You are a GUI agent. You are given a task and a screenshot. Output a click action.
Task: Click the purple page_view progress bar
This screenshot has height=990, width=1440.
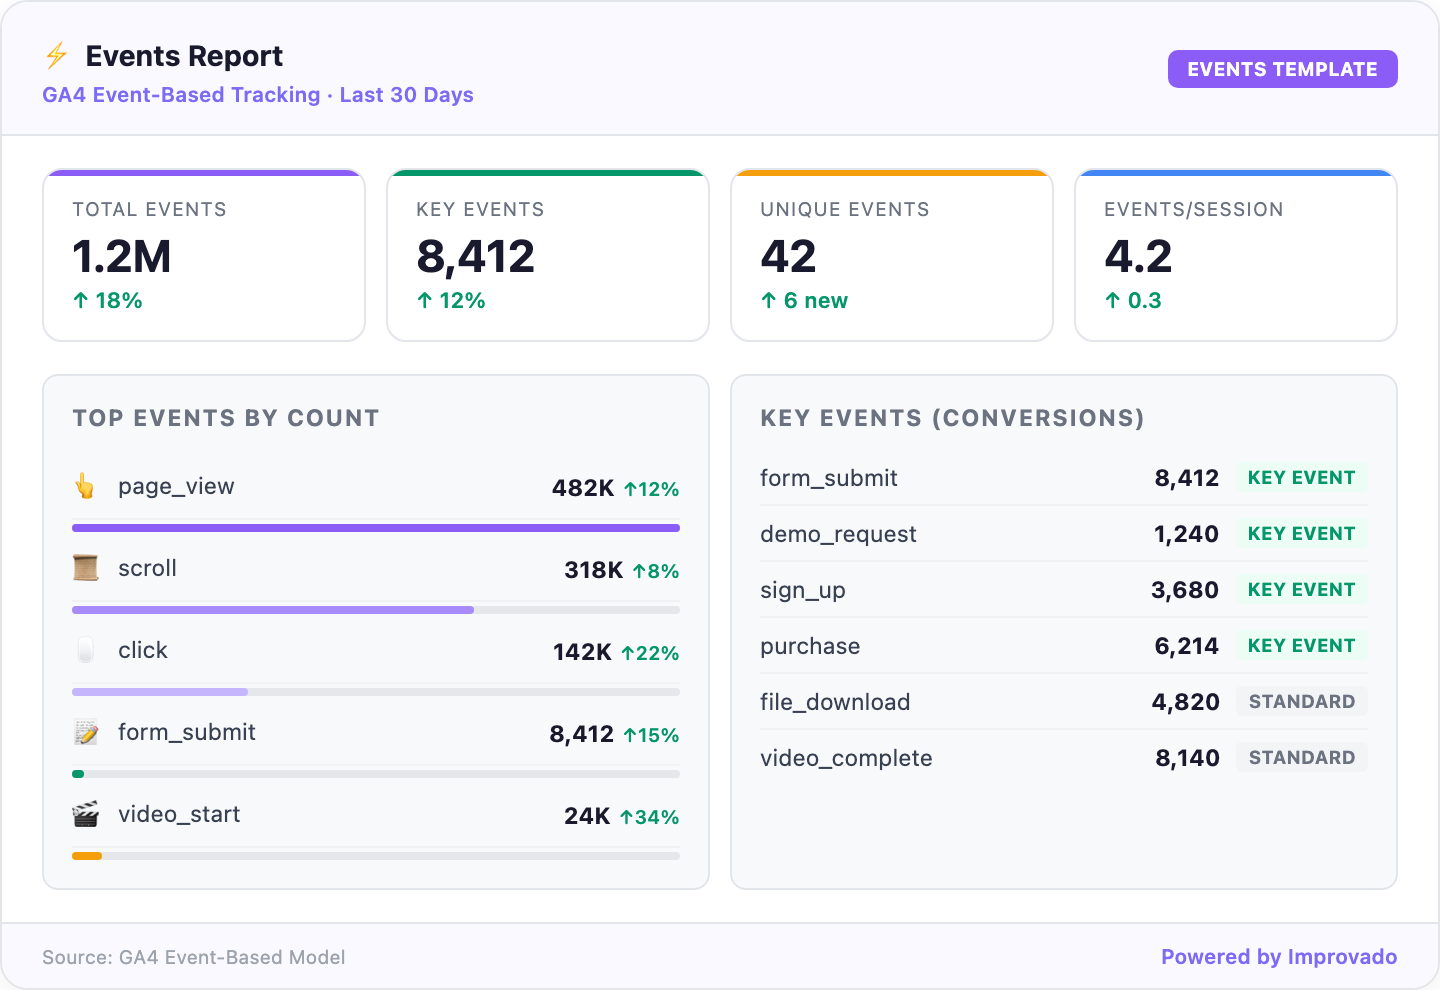point(375,527)
